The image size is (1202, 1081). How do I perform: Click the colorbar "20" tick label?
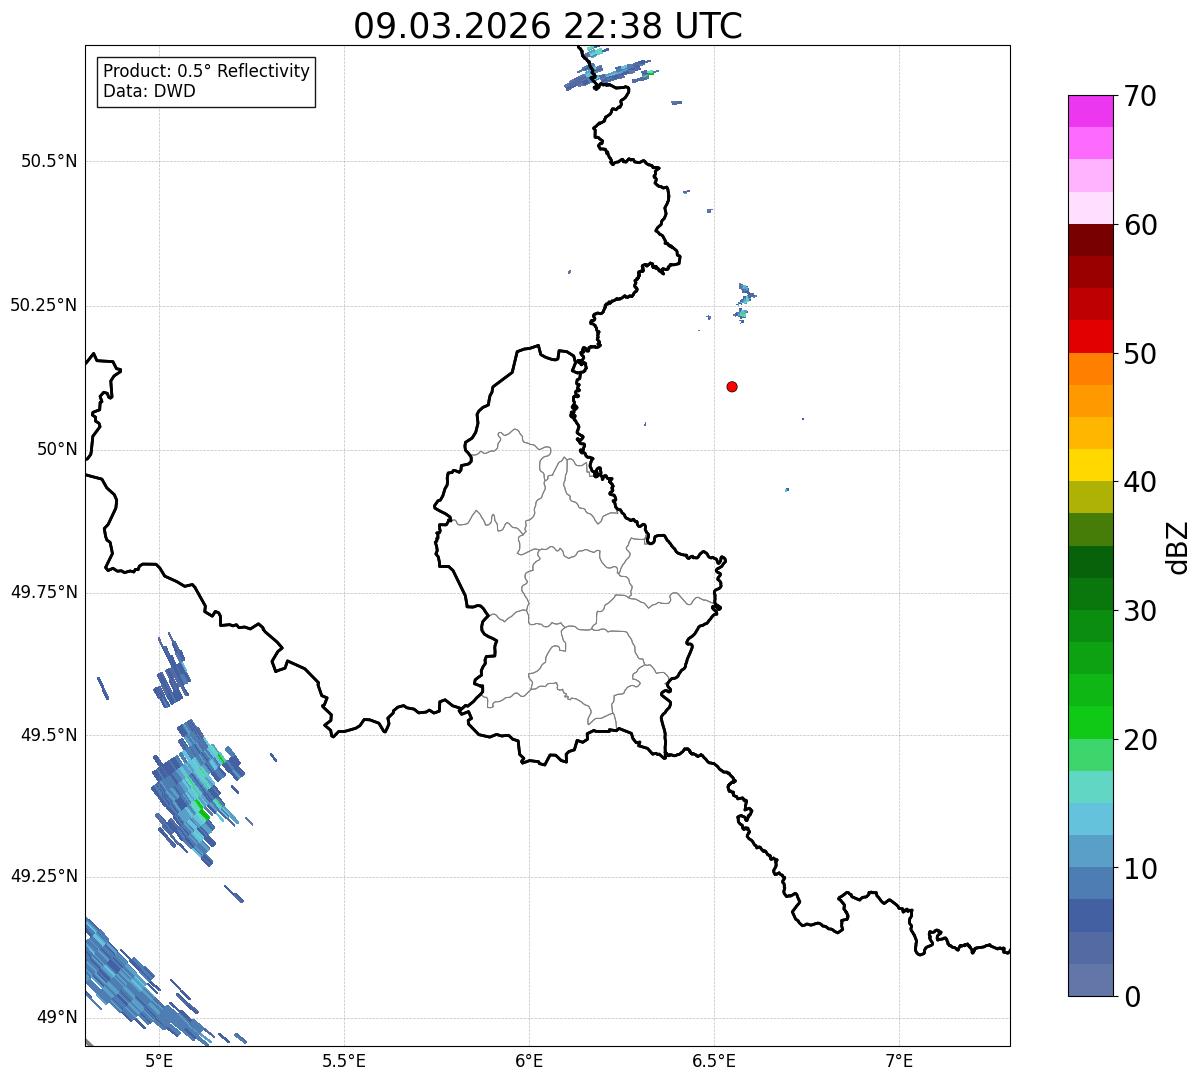click(x=1140, y=740)
